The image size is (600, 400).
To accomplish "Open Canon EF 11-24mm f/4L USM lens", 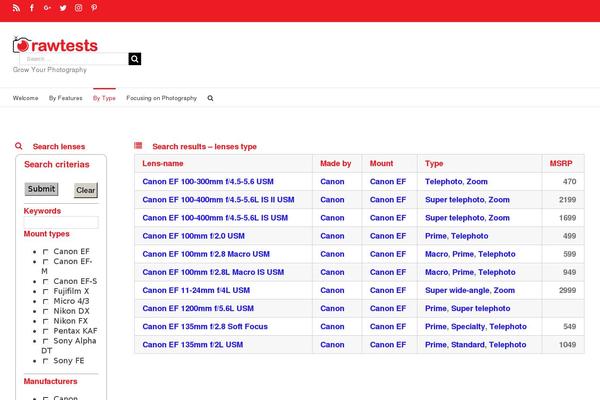I will (x=196, y=290).
